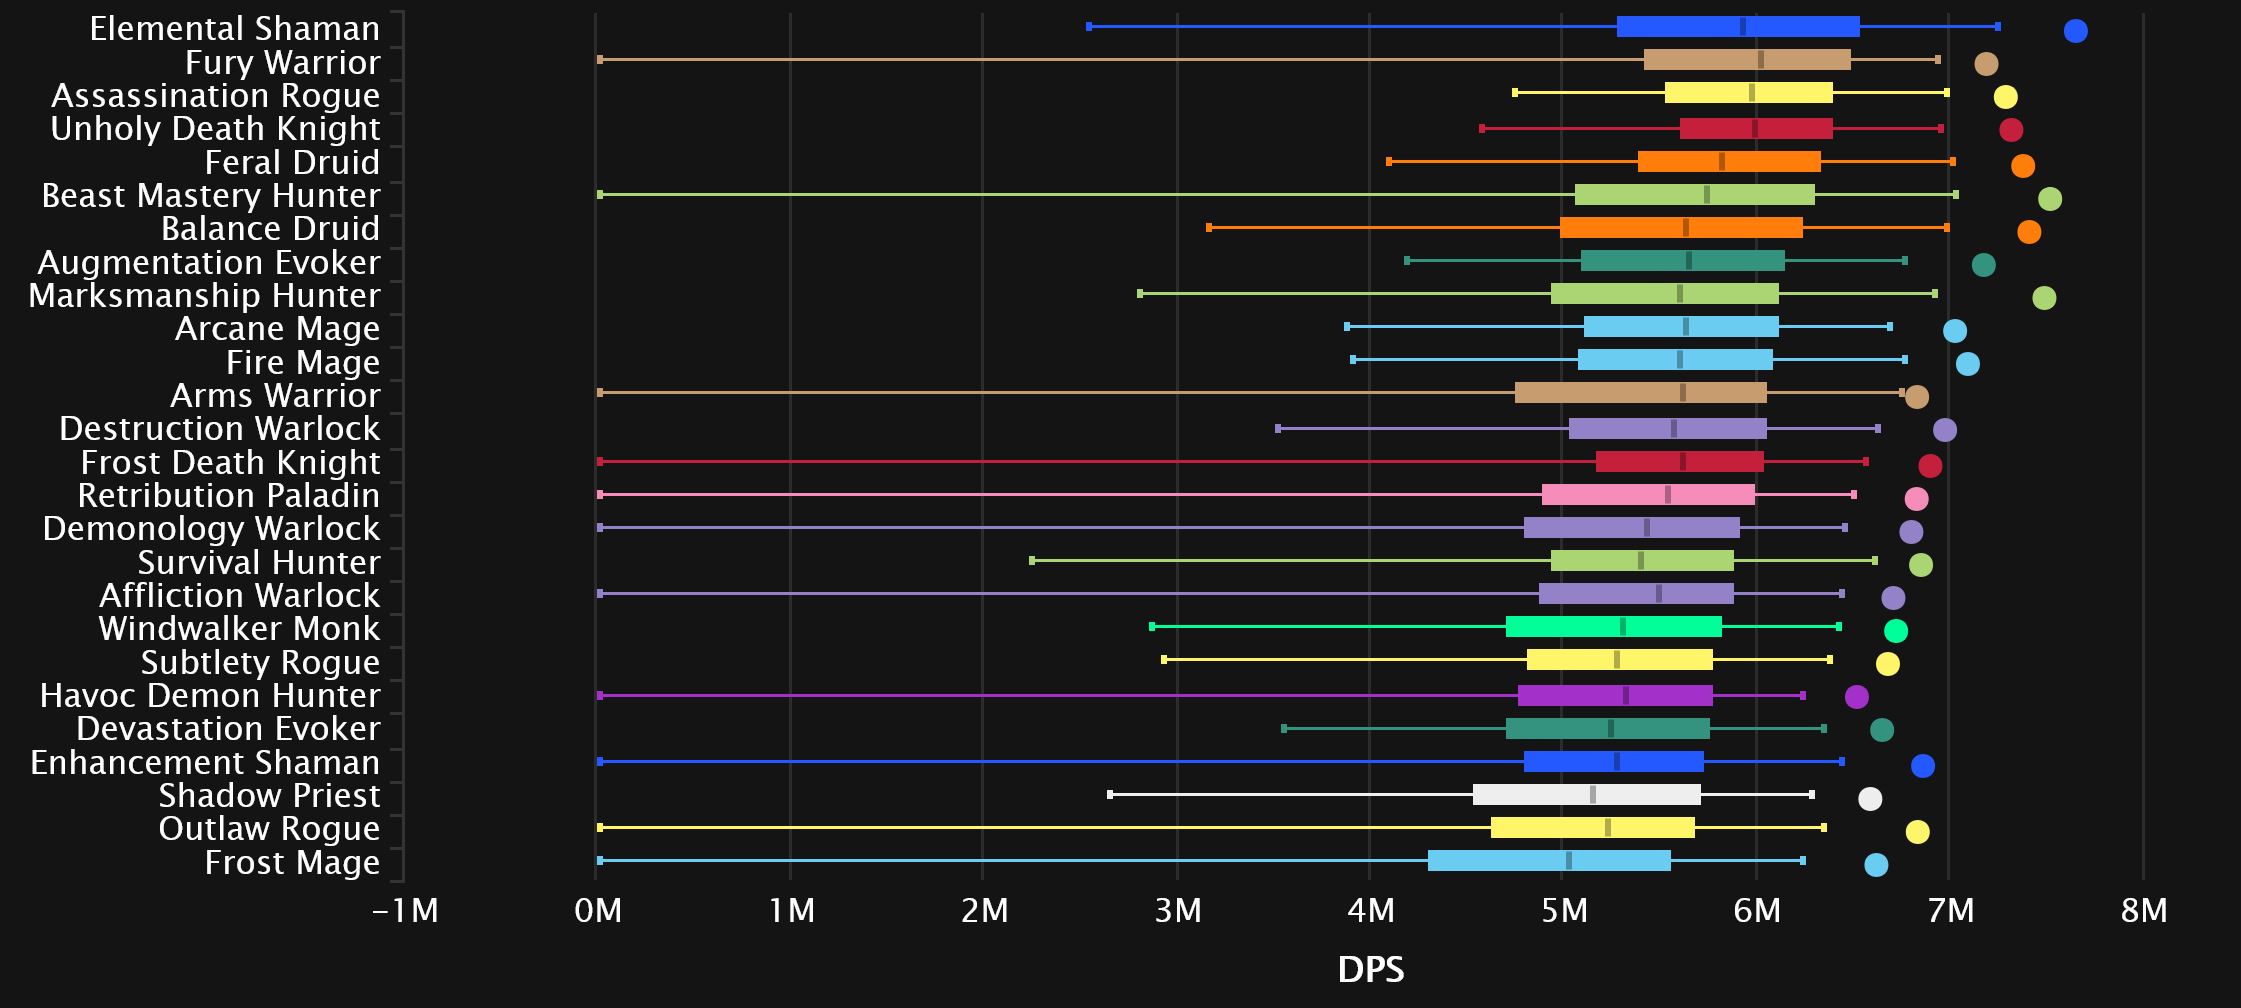Select the Augmentation Evoker teal box
Viewport: 2241px width, 1008px height.
tap(1682, 261)
